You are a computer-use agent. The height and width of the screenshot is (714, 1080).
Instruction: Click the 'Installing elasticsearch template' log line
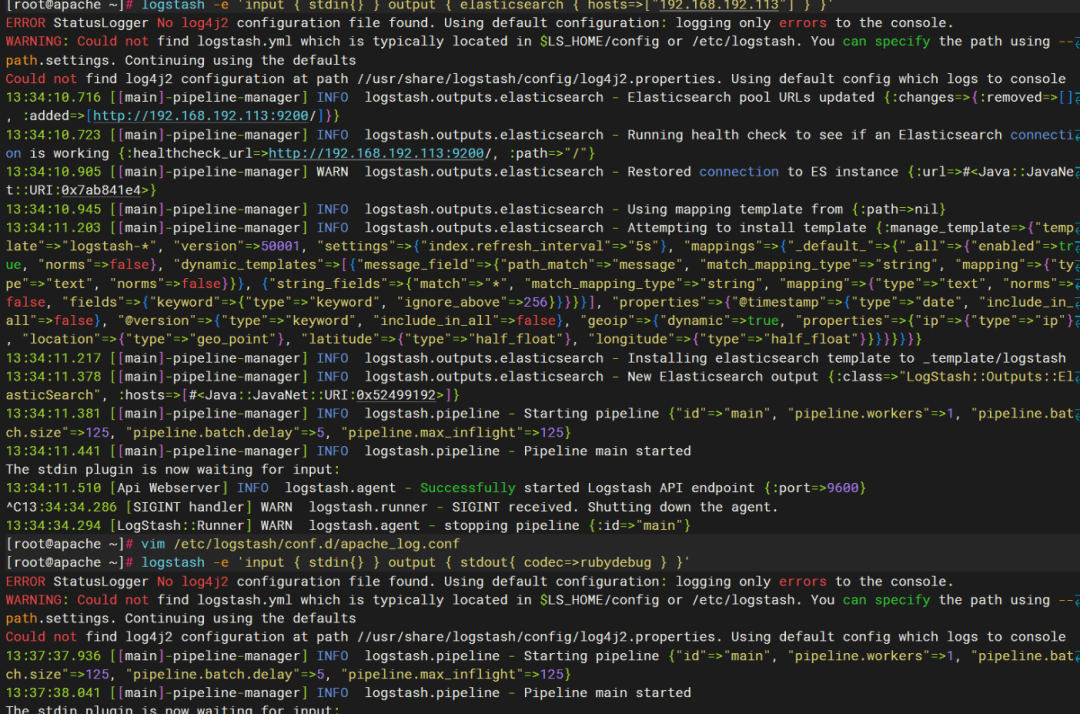coord(536,358)
